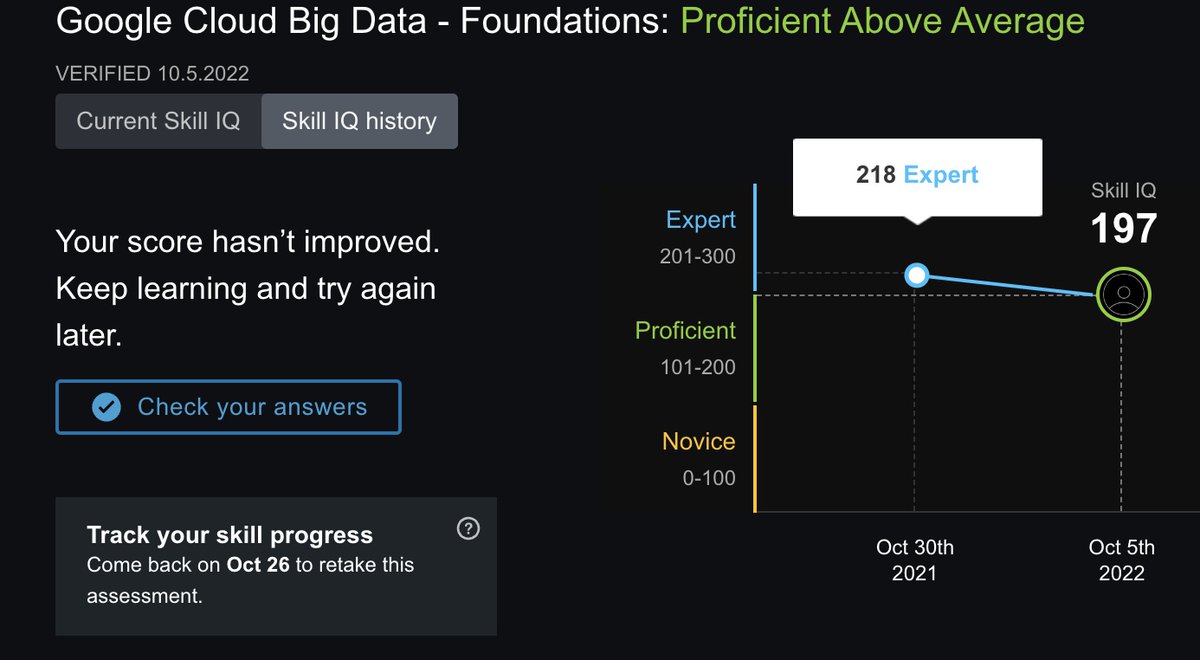Click the Proficient Above Average heading

click(x=882, y=21)
